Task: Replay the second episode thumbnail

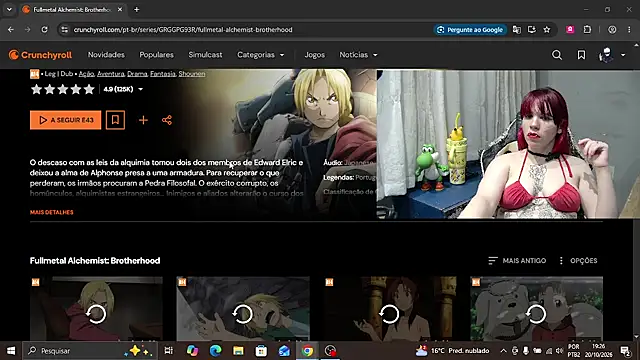Action: (x=242, y=314)
